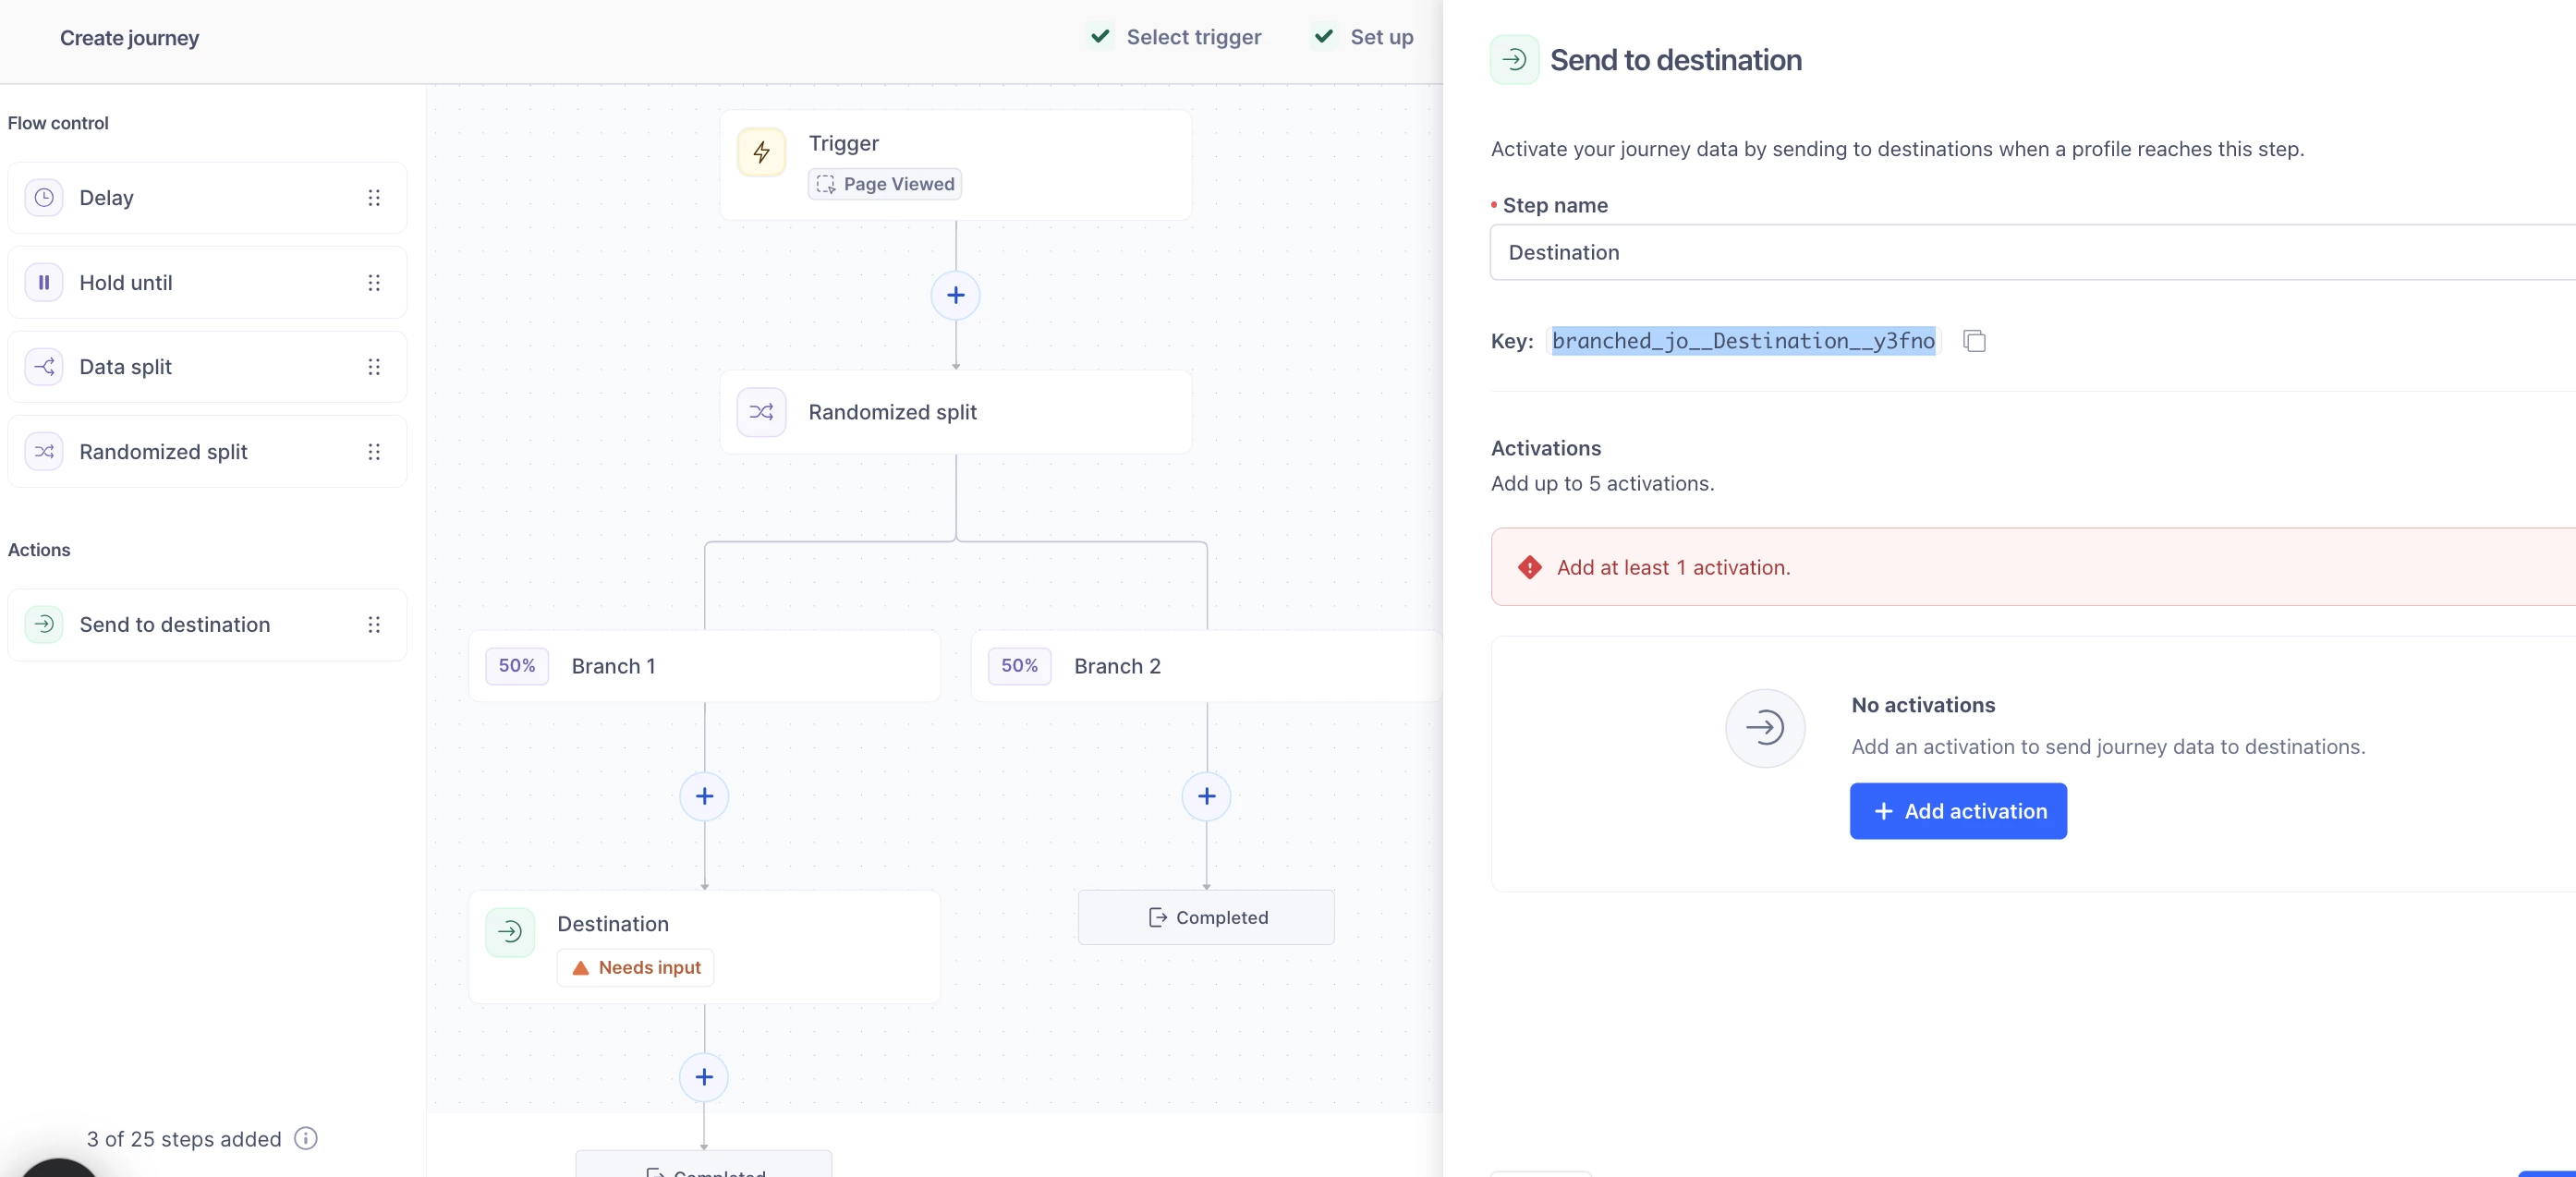
Task: Click the Randomized split node shuffle icon
Action: pos(762,412)
